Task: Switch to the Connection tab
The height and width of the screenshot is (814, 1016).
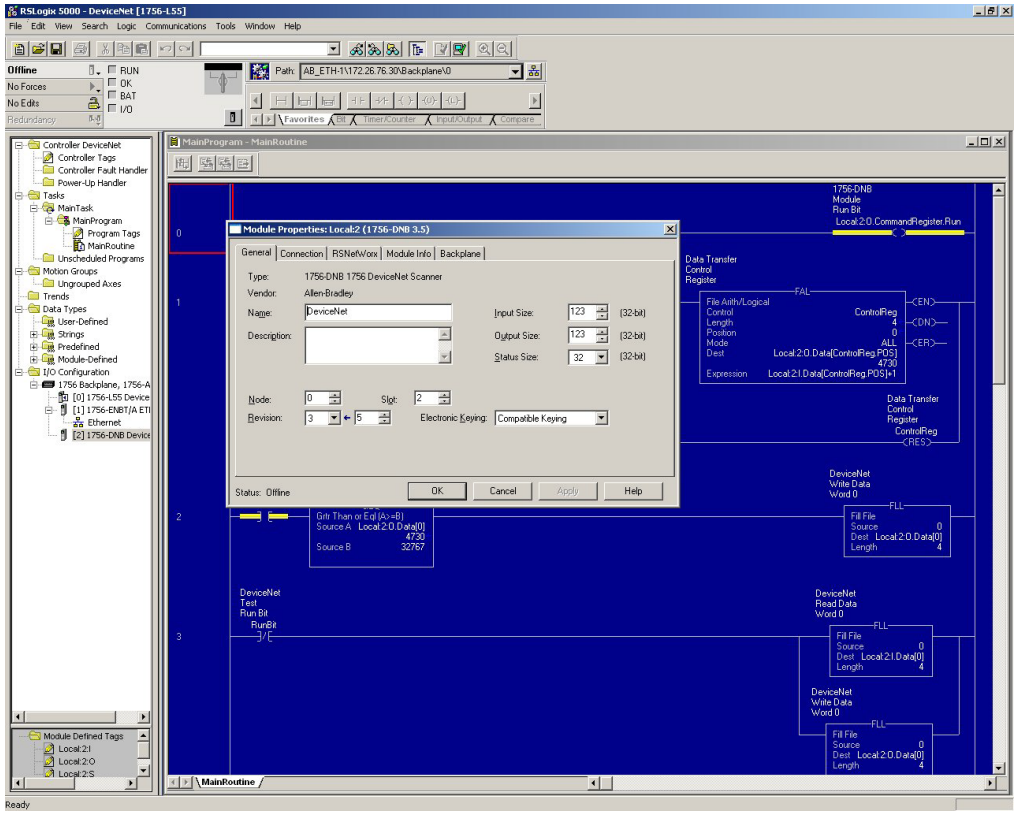Action: 301,253
